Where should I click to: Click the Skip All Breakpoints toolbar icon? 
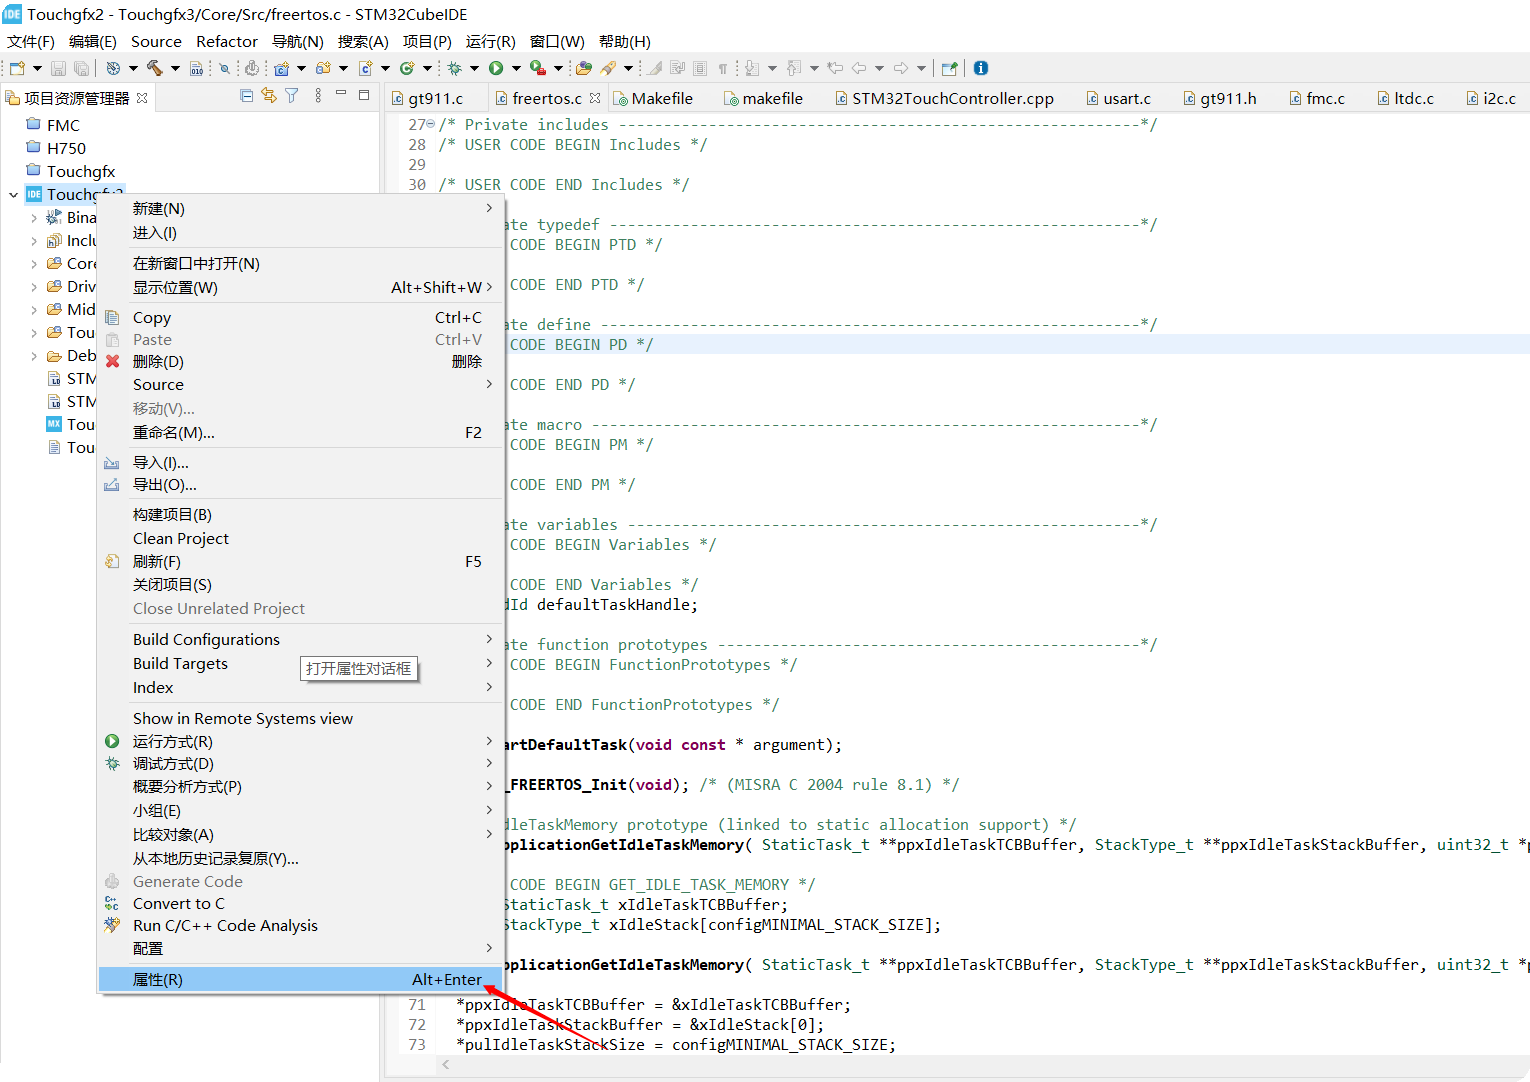click(x=223, y=67)
